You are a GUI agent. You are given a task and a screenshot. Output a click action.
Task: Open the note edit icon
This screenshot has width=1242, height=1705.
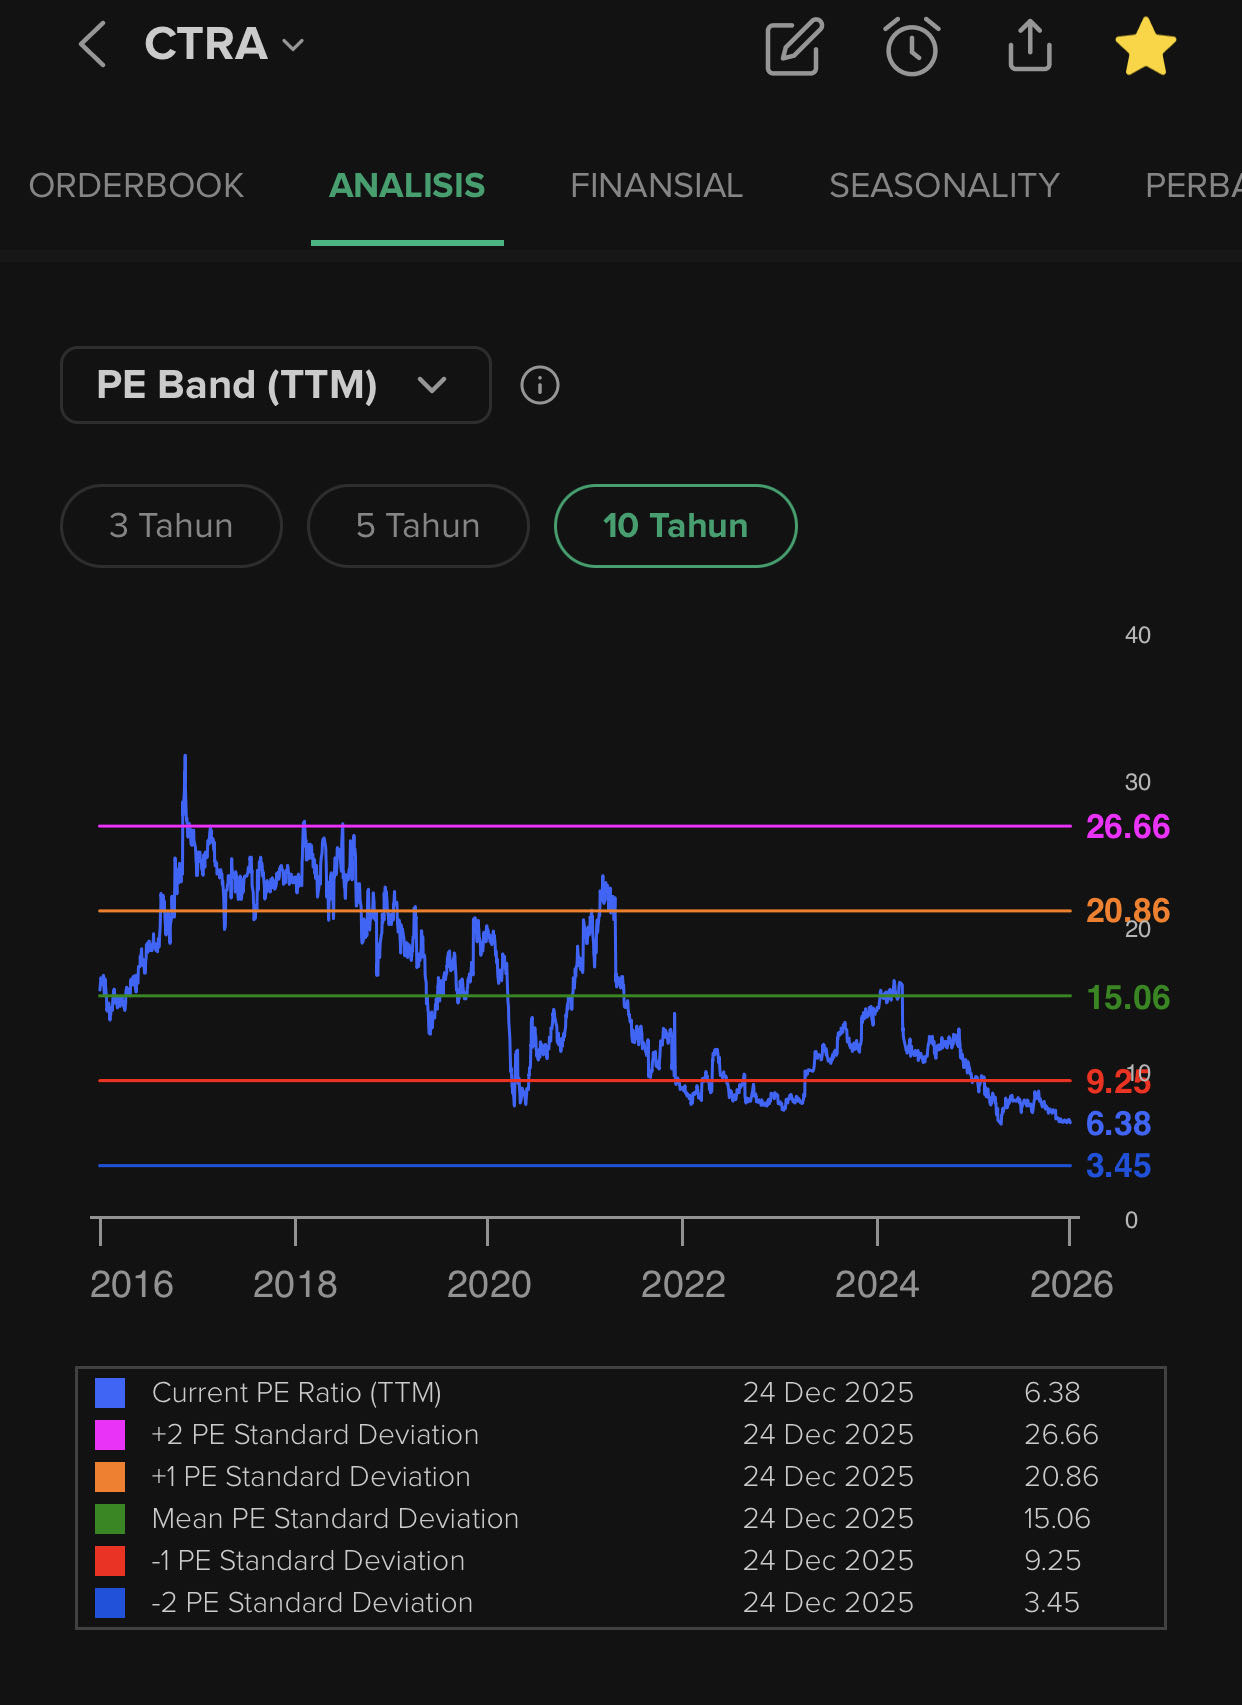tap(794, 46)
